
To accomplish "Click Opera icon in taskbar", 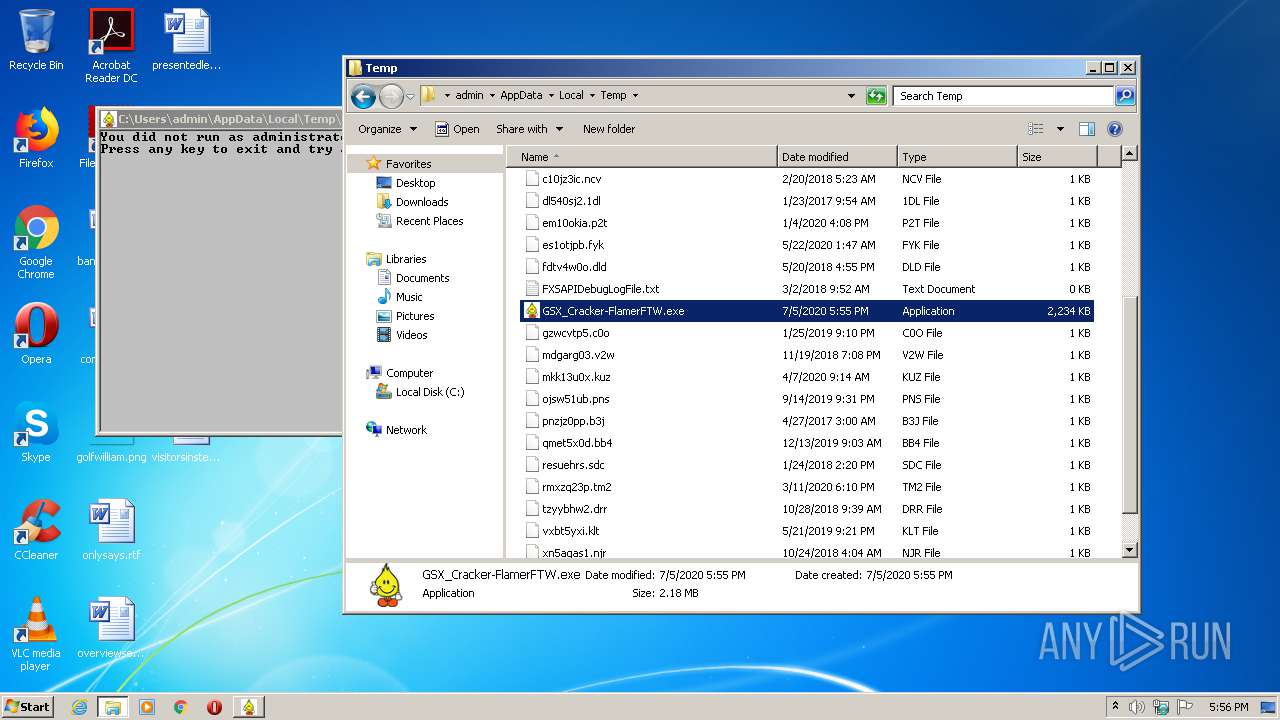I will click(x=214, y=707).
